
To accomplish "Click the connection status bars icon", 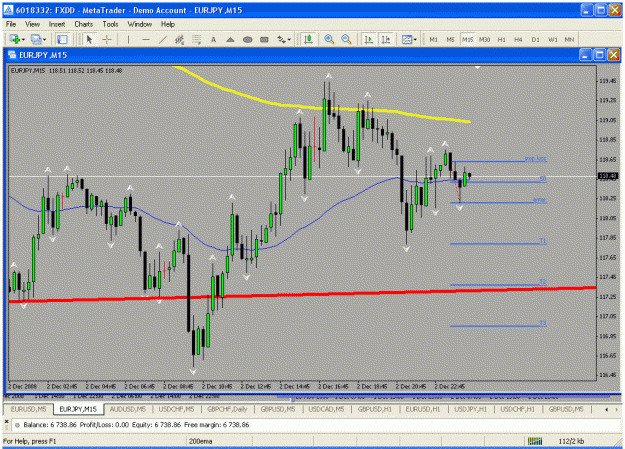I will point(535,441).
